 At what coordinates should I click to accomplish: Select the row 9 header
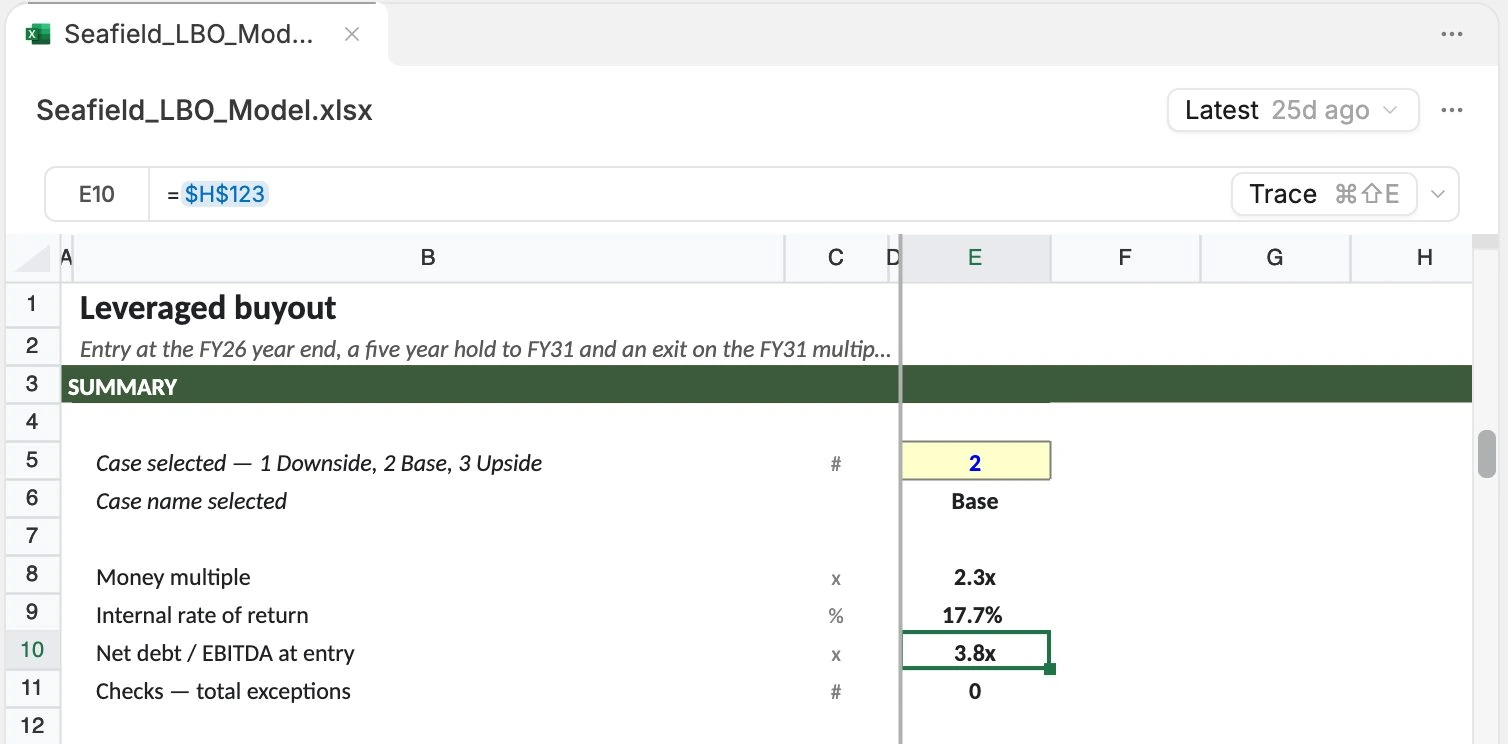[x=32, y=612]
